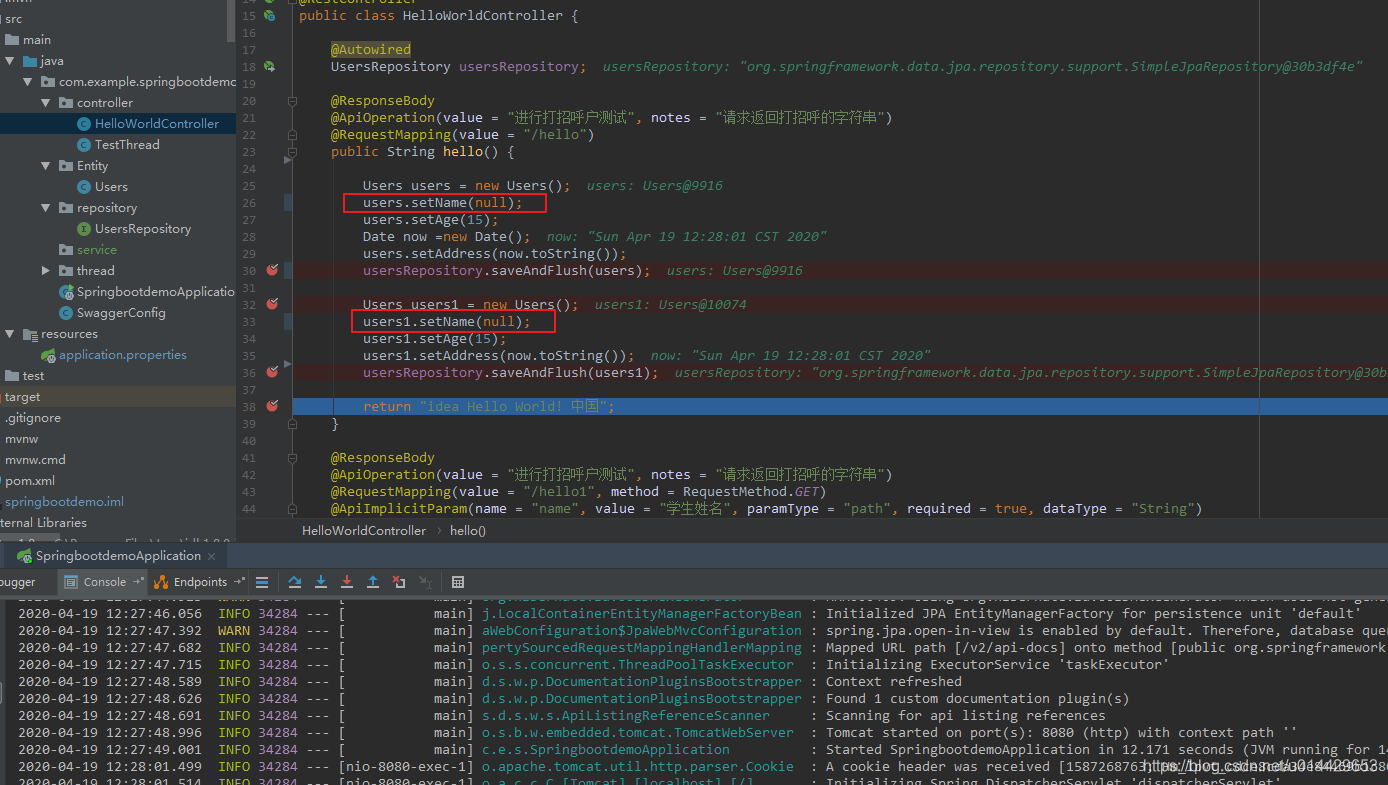Select the main folder in tree
This screenshot has width=1388, height=785.
coord(37,40)
